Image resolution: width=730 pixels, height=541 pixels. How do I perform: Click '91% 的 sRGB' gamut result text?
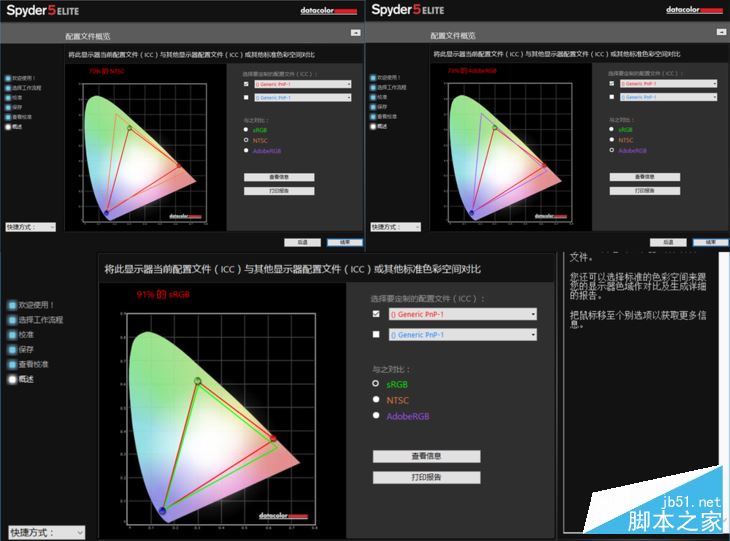tap(163, 294)
